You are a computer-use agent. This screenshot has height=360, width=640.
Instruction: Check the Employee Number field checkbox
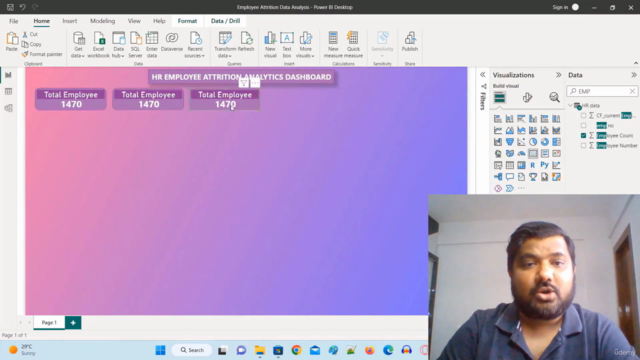(583, 145)
